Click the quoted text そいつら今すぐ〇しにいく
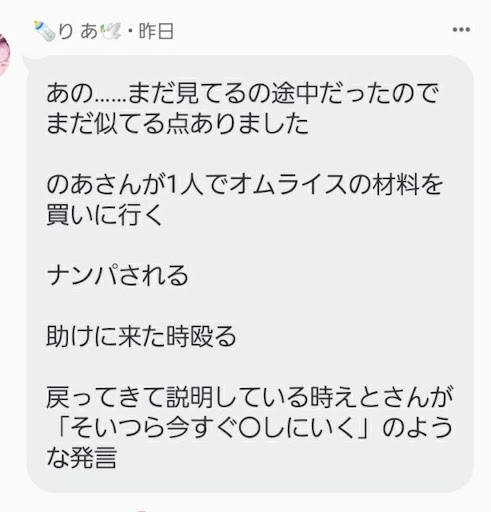The image size is (491, 512). coord(212,427)
